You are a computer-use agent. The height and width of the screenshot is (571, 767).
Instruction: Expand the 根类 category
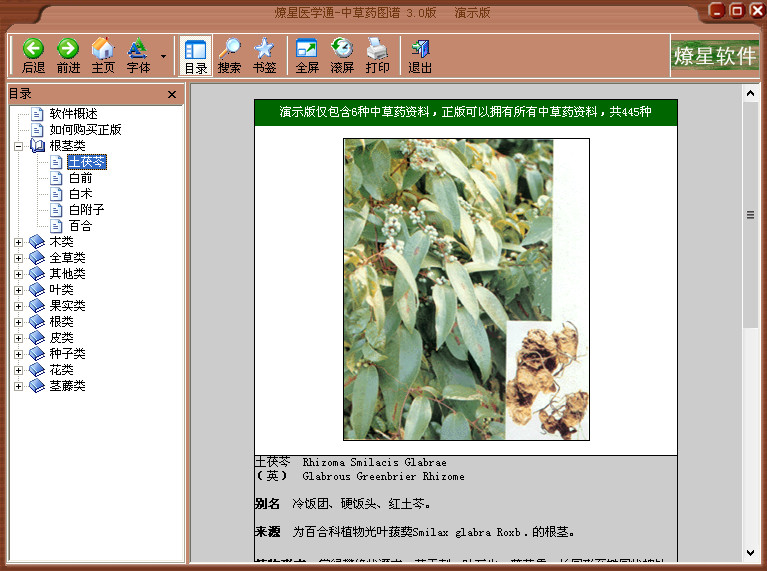(18, 322)
